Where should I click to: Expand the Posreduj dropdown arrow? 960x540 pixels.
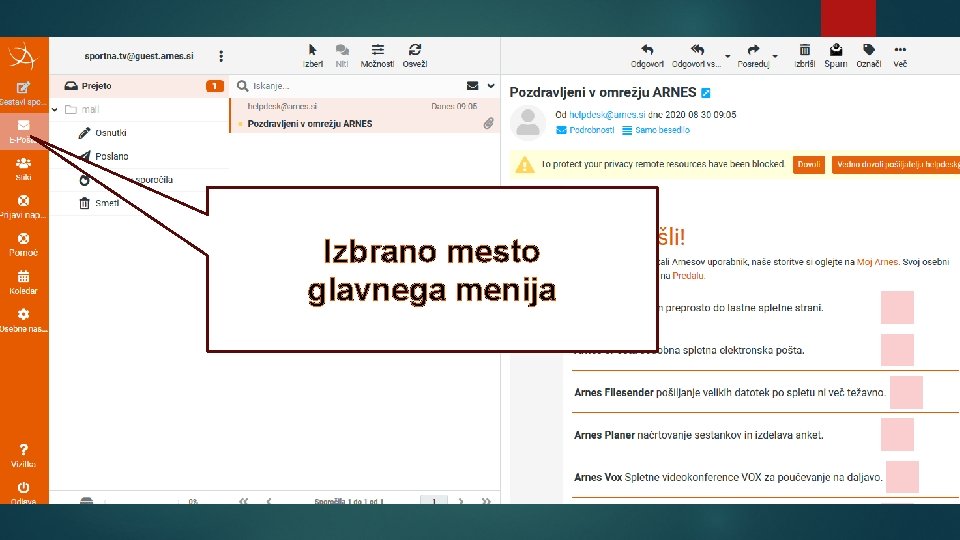[x=775, y=56]
